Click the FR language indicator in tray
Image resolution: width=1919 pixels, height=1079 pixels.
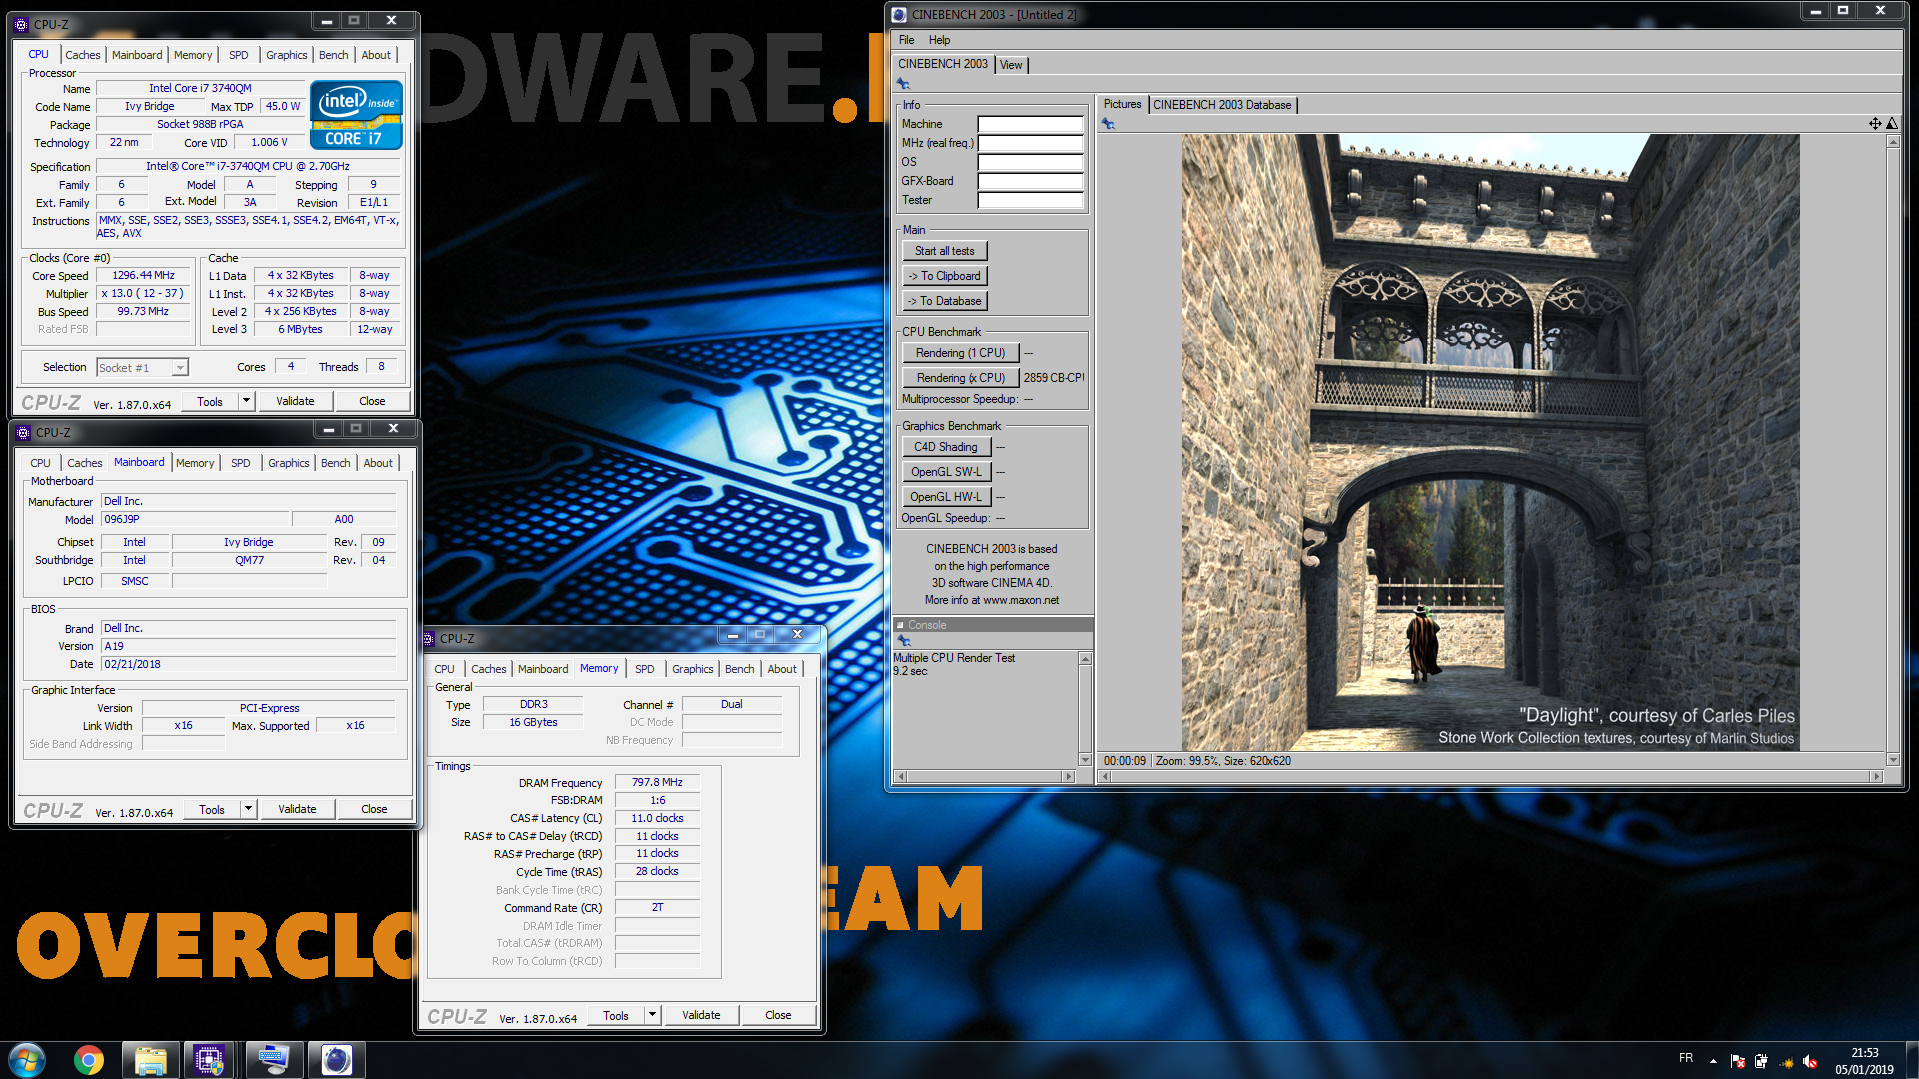pyautogui.click(x=1686, y=1058)
